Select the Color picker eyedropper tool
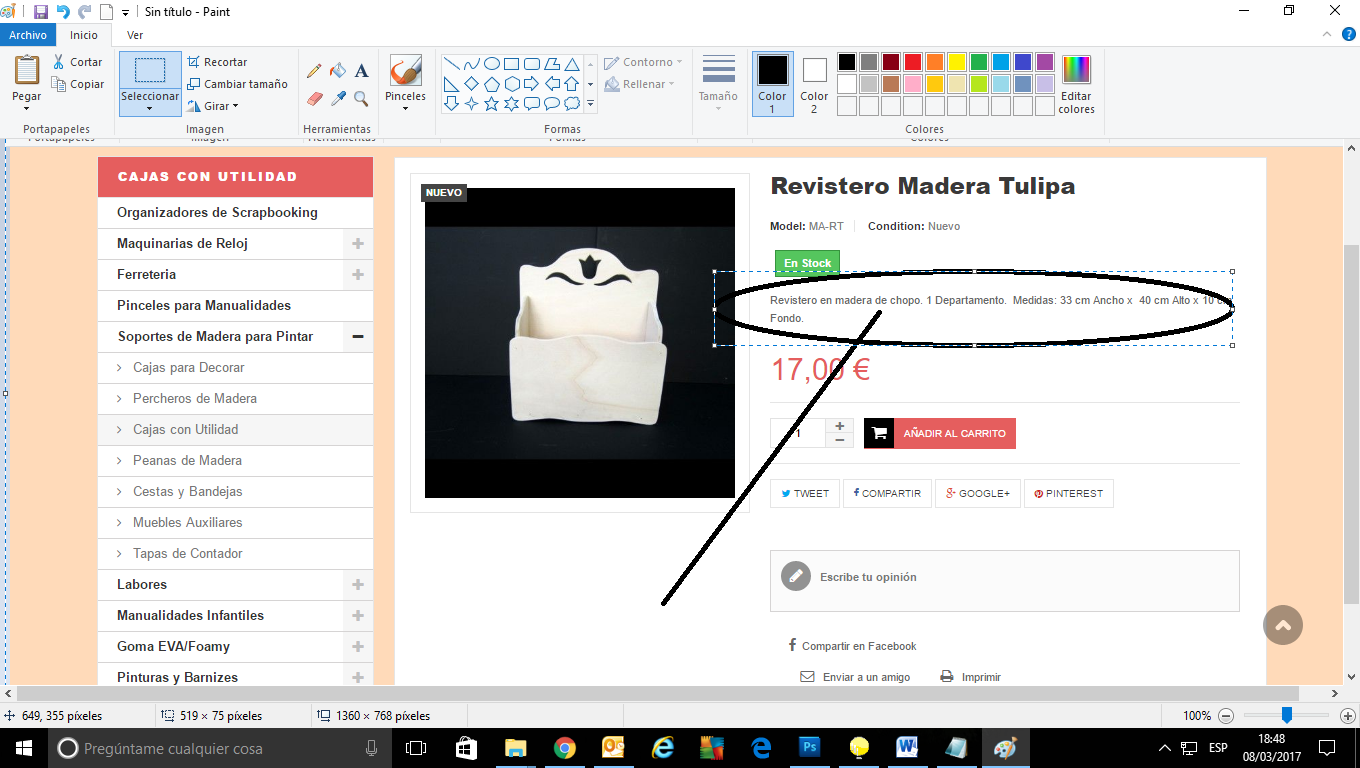This screenshot has width=1360, height=768. point(338,99)
